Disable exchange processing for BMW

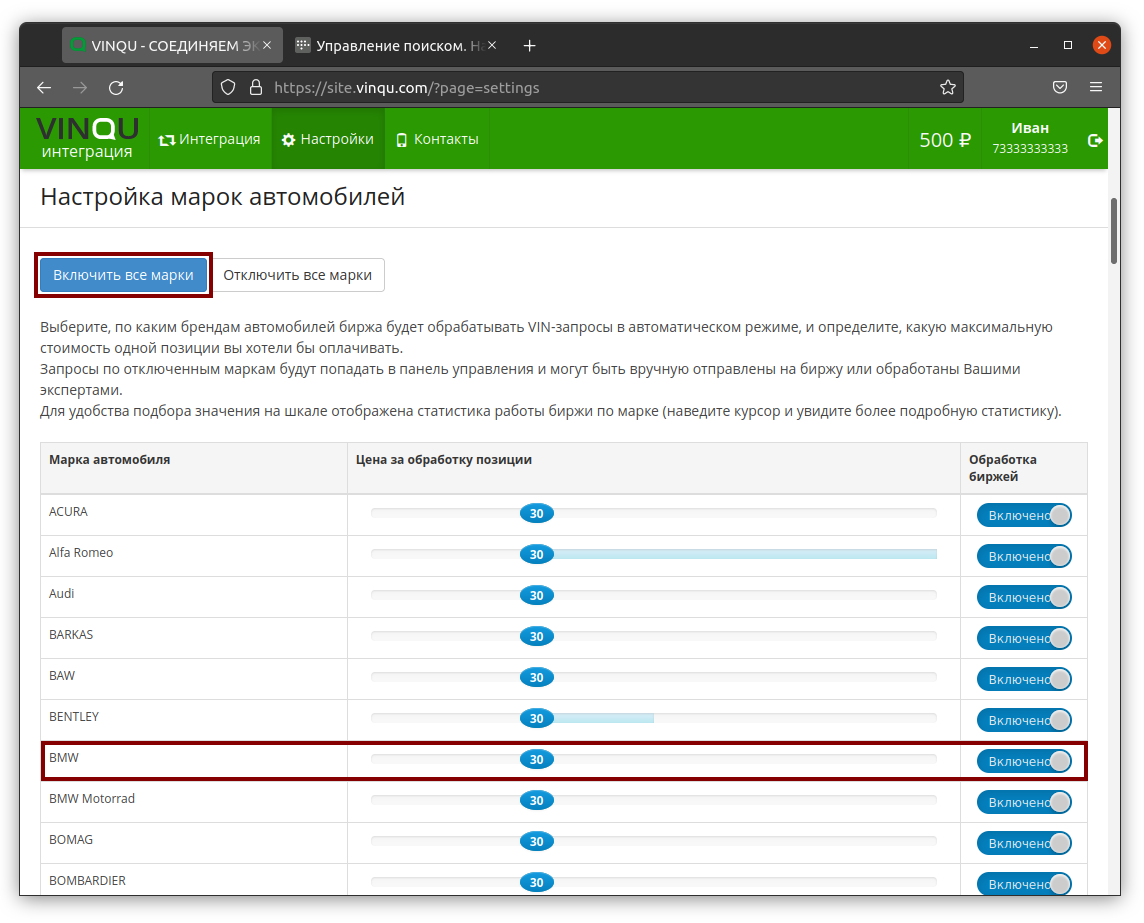[1024, 761]
